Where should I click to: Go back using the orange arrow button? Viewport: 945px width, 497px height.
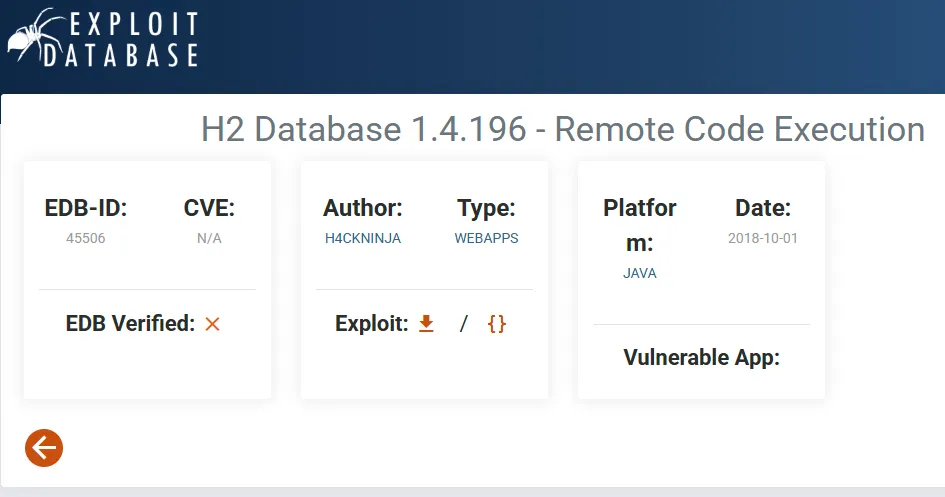(x=44, y=448)
